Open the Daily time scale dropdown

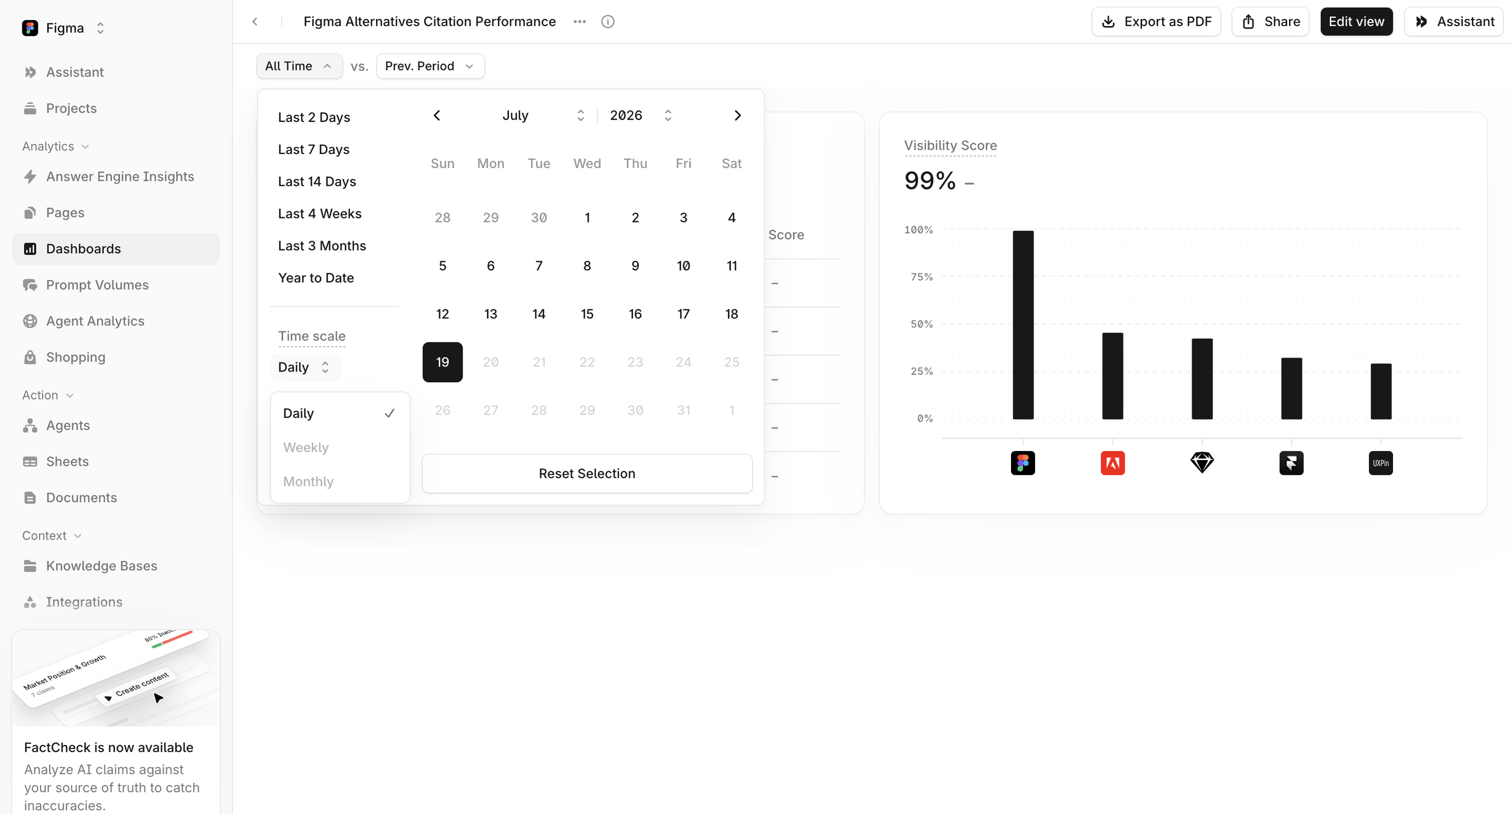pos(305,367)
